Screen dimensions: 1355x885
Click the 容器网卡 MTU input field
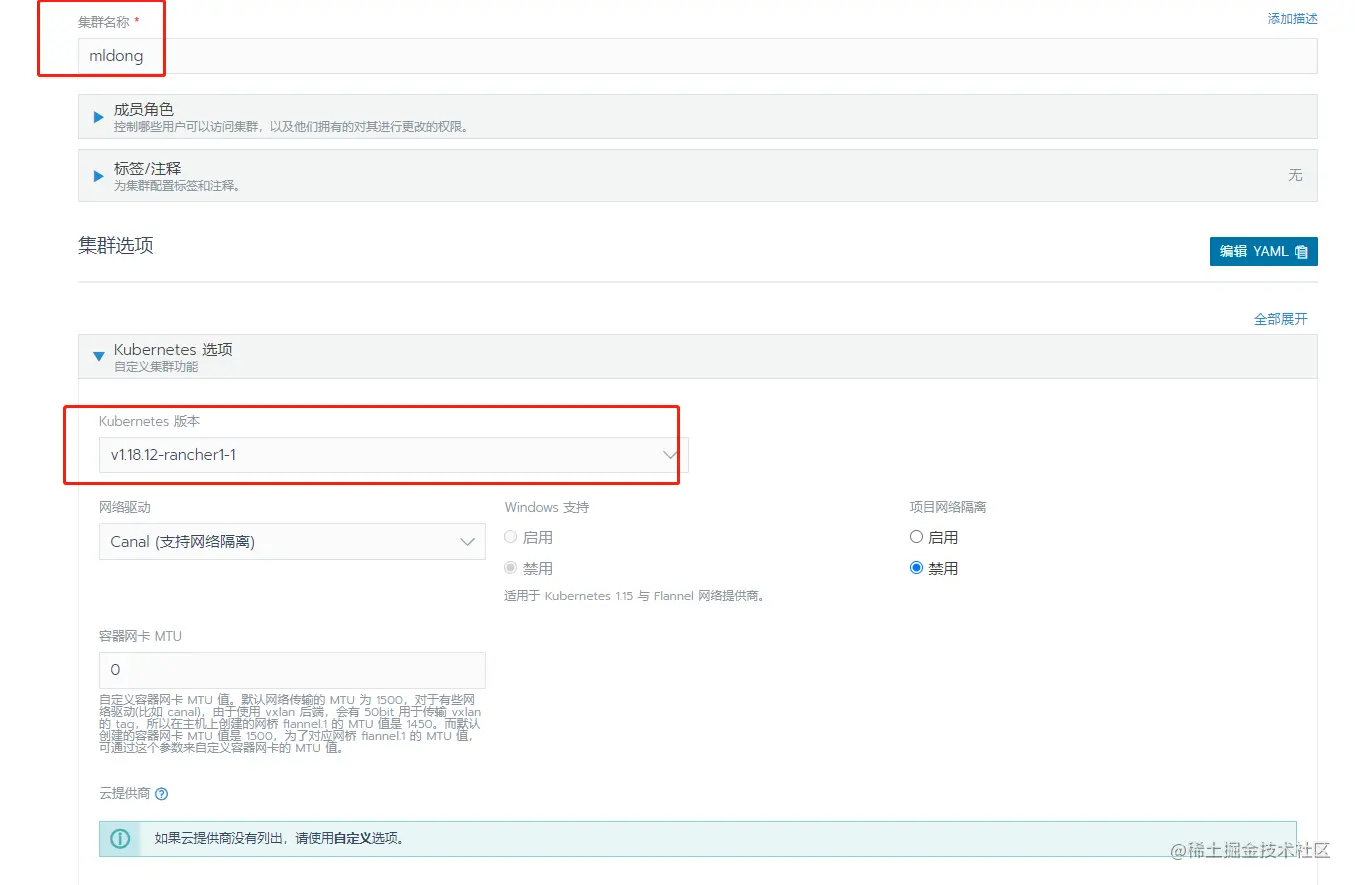292,670
